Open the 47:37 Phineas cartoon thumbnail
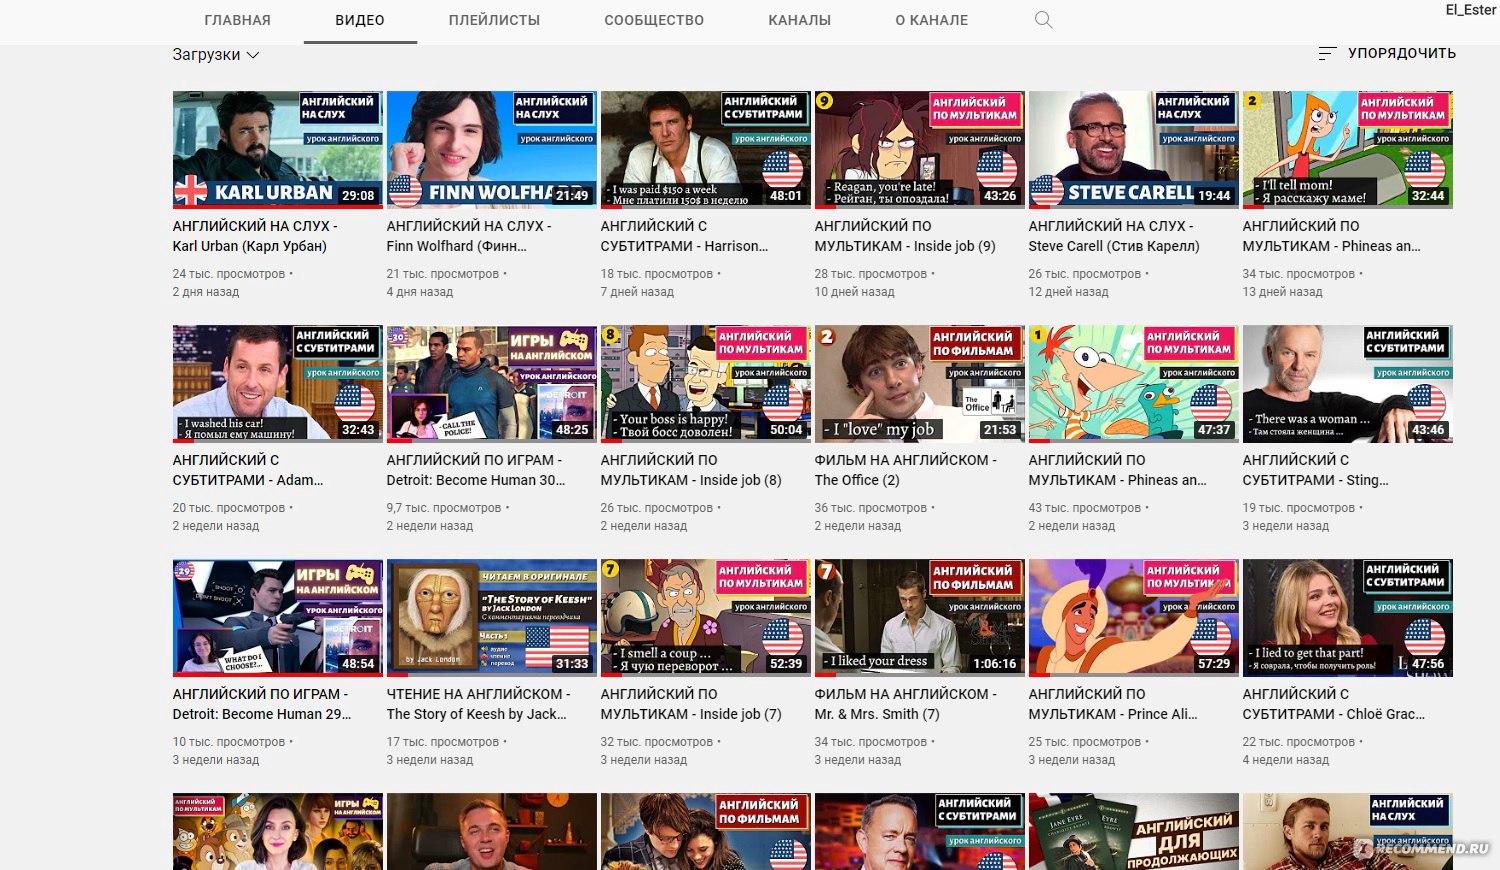Screen dimensions: 1500x870 [1133, 384]
